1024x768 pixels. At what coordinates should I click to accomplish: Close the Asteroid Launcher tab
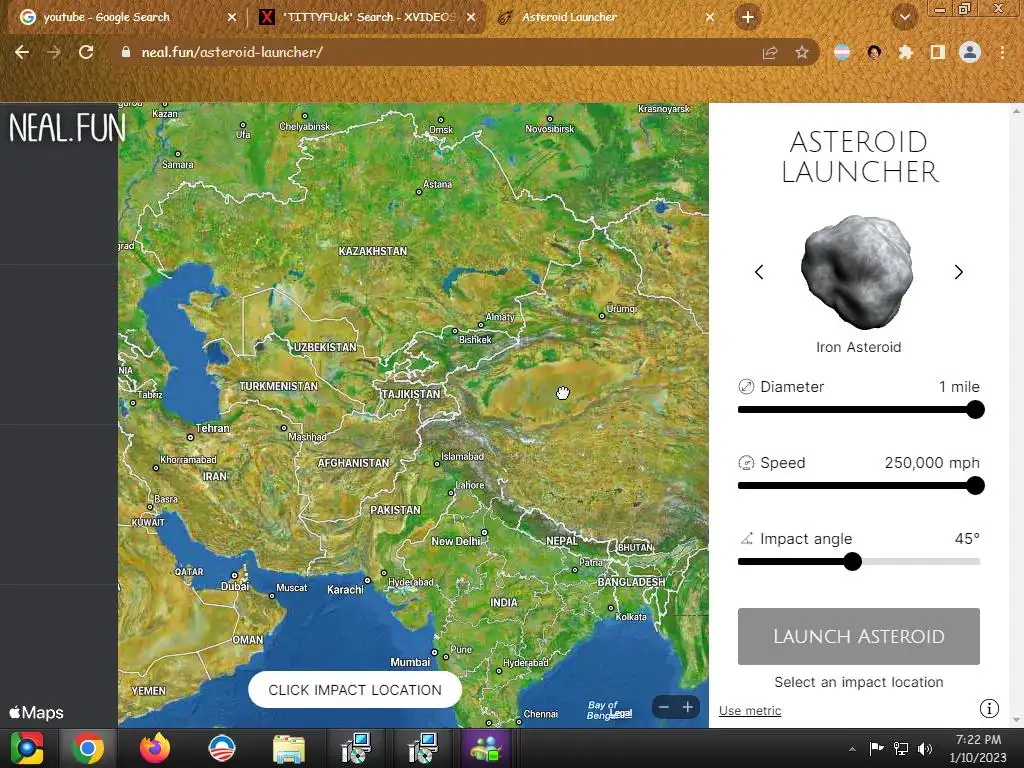pos(710,17)
